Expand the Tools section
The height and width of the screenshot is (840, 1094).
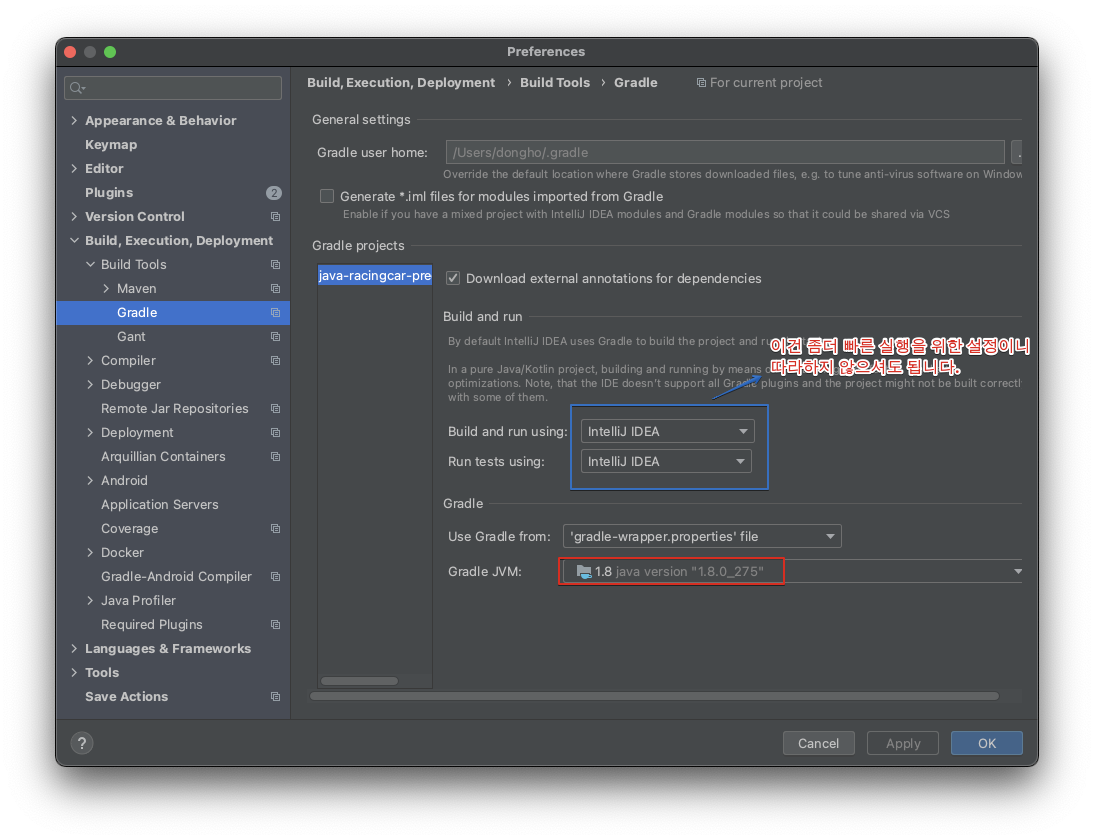pos(74,673)
